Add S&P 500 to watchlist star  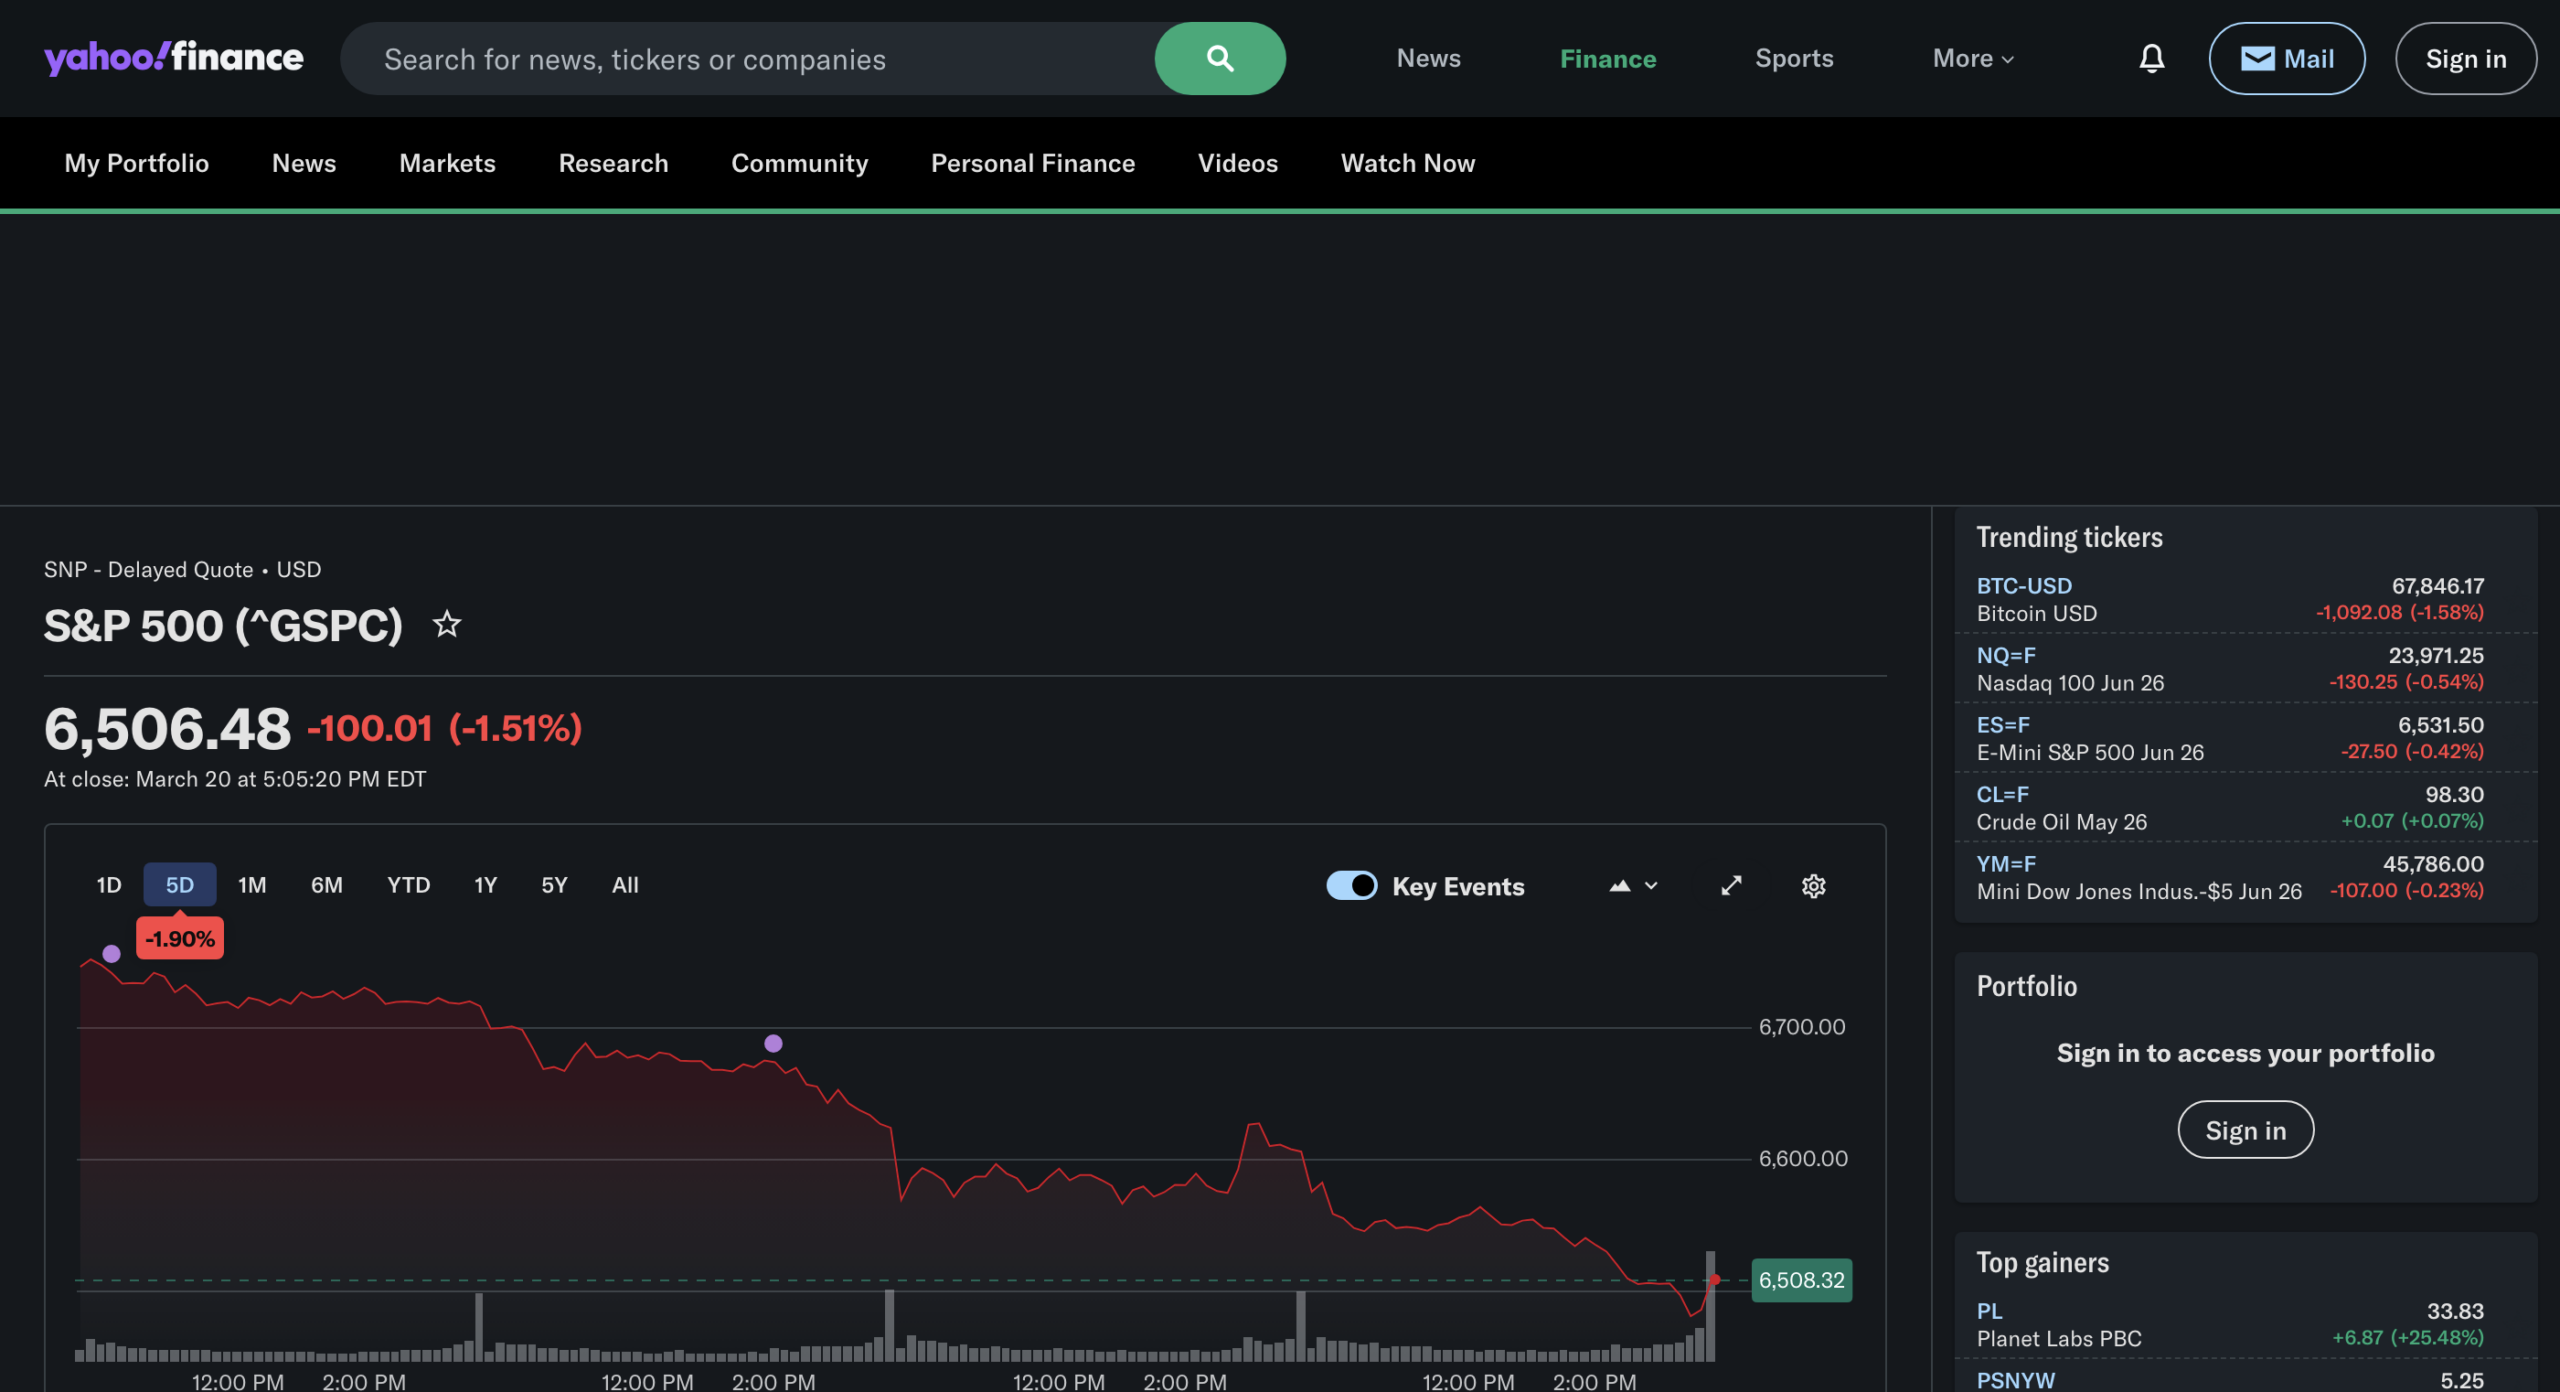pyautogui.click(x=446, y=625)
